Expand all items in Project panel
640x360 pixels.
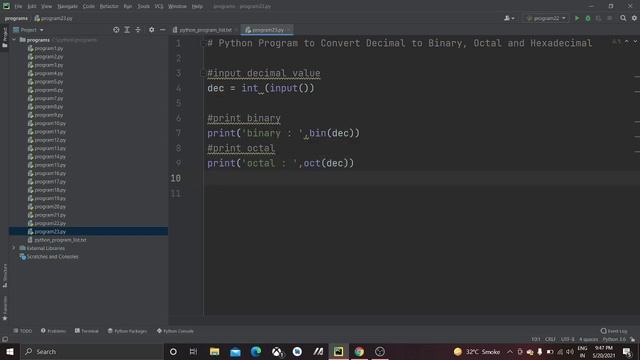pos(127,30)
